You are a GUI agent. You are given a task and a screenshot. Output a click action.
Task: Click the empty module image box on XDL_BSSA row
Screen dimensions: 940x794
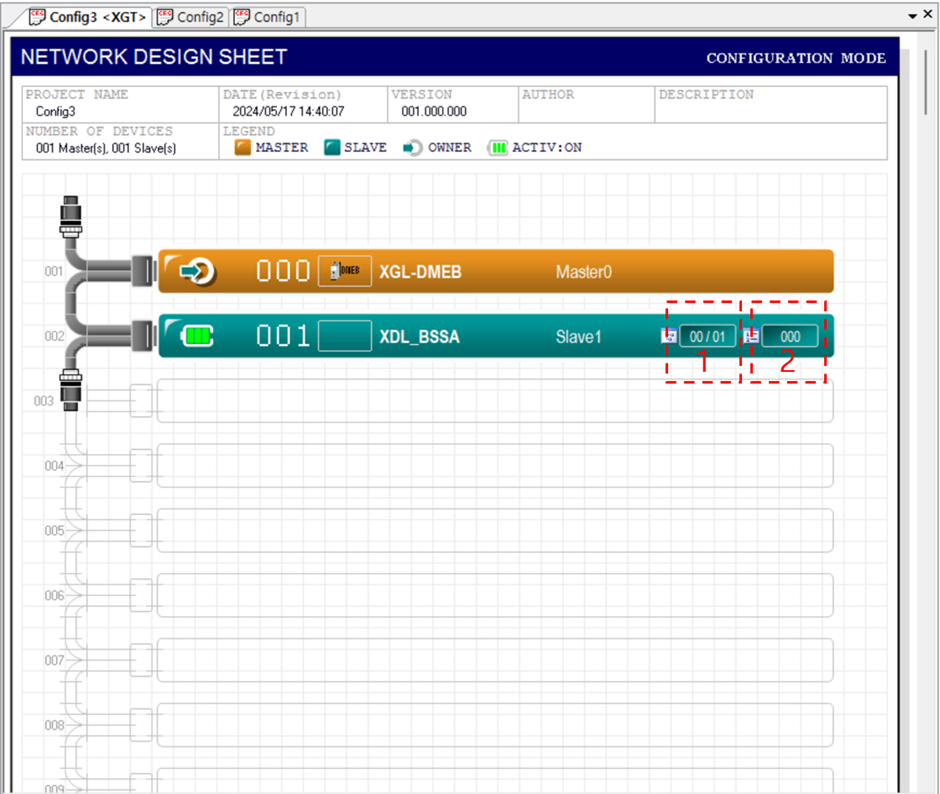tap(345, 336)
